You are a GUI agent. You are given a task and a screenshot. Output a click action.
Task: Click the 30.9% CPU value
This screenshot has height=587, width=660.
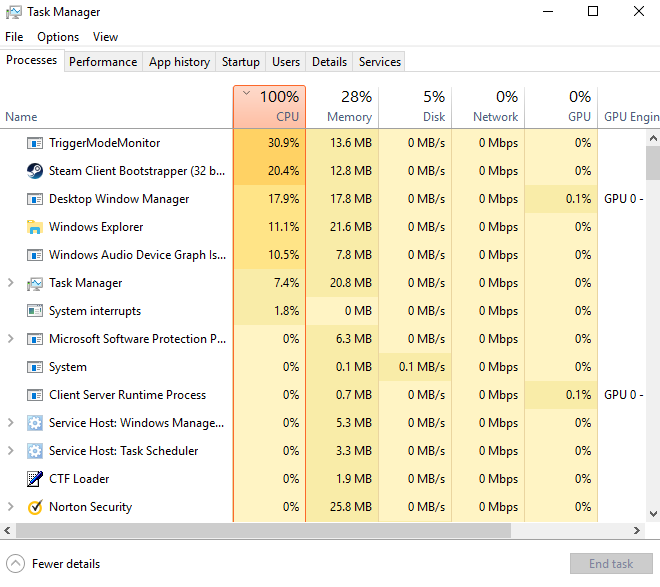pos(283,143)
